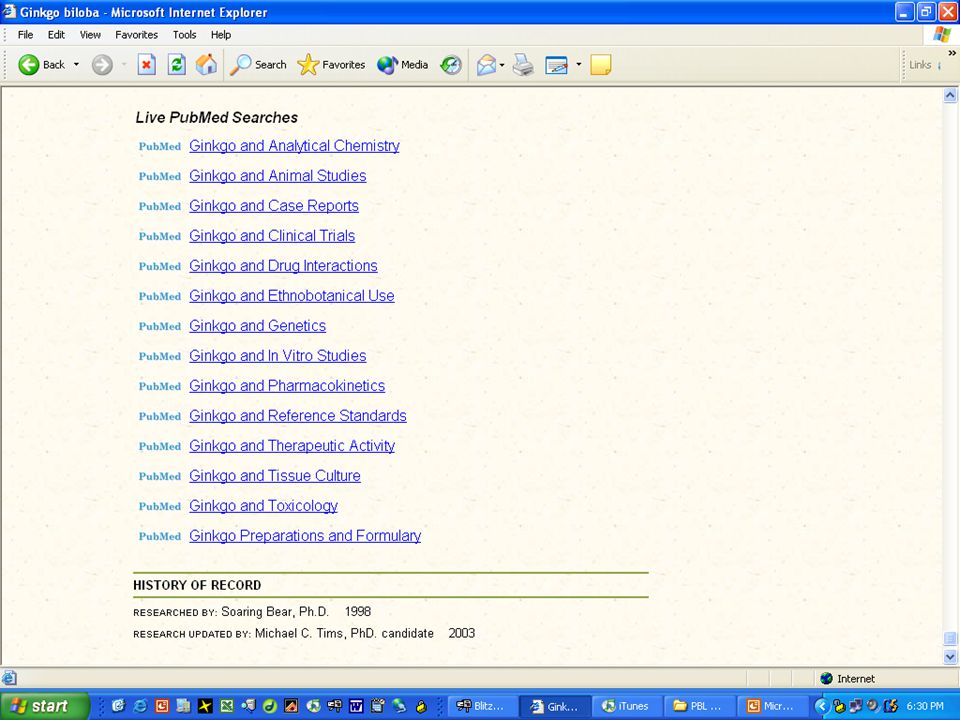
Task: Switch to iTunes in the taskbar
Action: (x=626, y=707)
